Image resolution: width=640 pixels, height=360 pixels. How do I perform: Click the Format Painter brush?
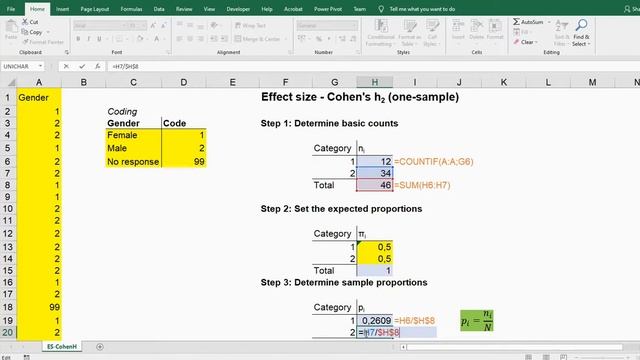[x=25, y=42]
